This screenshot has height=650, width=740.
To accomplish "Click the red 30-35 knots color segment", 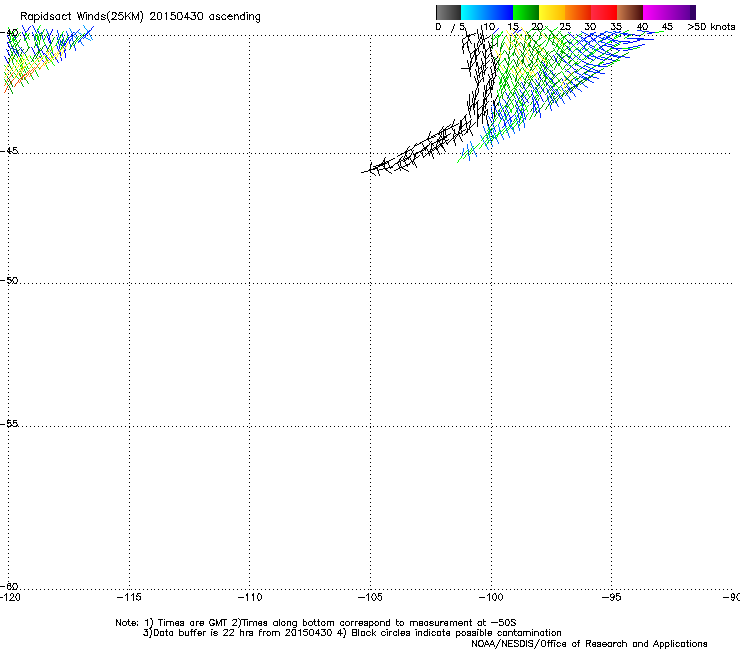I will (x=604, y=12).
